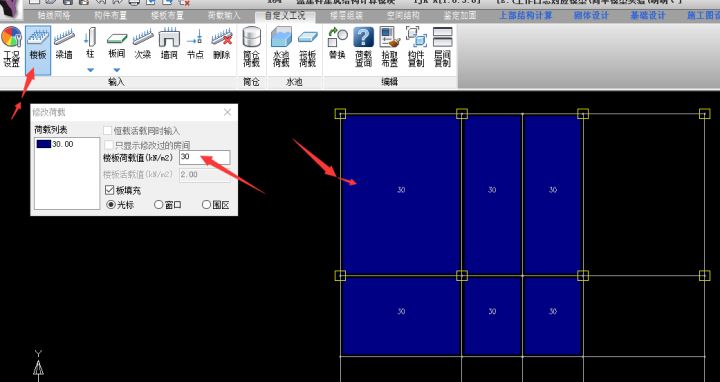Open the 筒仓荷载 silo load tool
The image size is (720, 382).
(251, 47)
